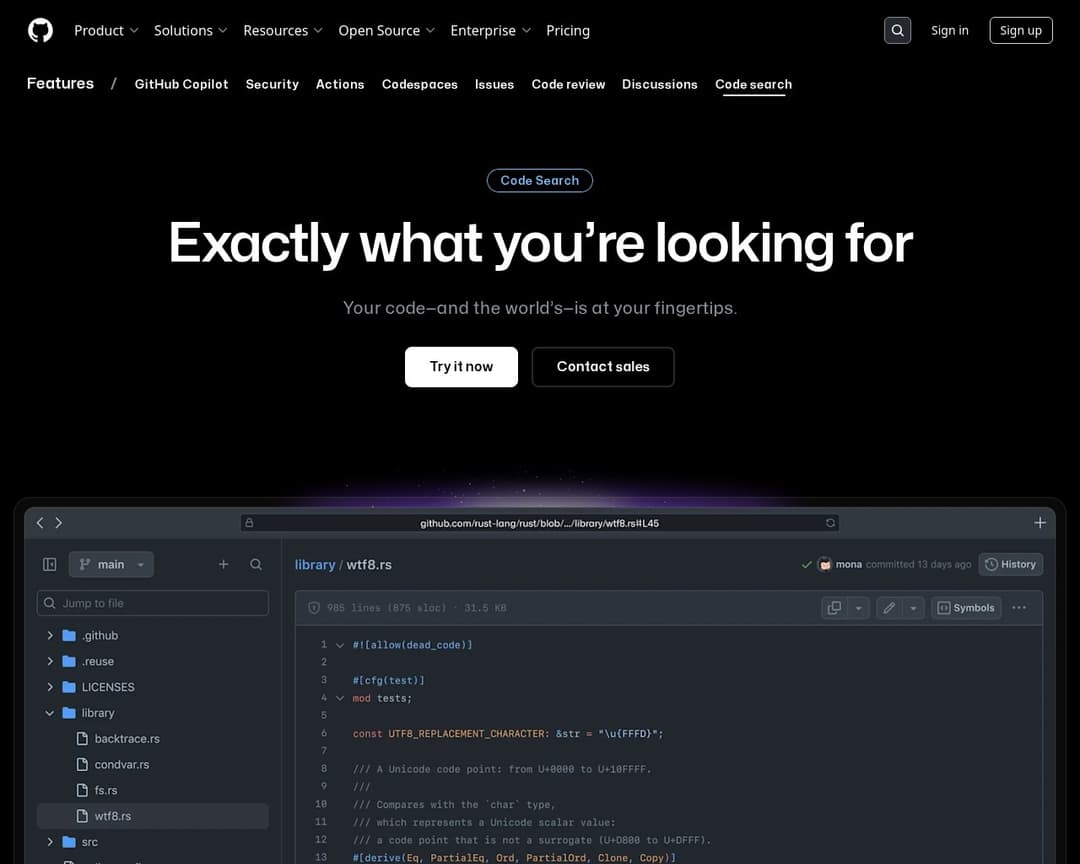Select the Code search feature tab
The image size is (1080, 864).
[754, 84]
